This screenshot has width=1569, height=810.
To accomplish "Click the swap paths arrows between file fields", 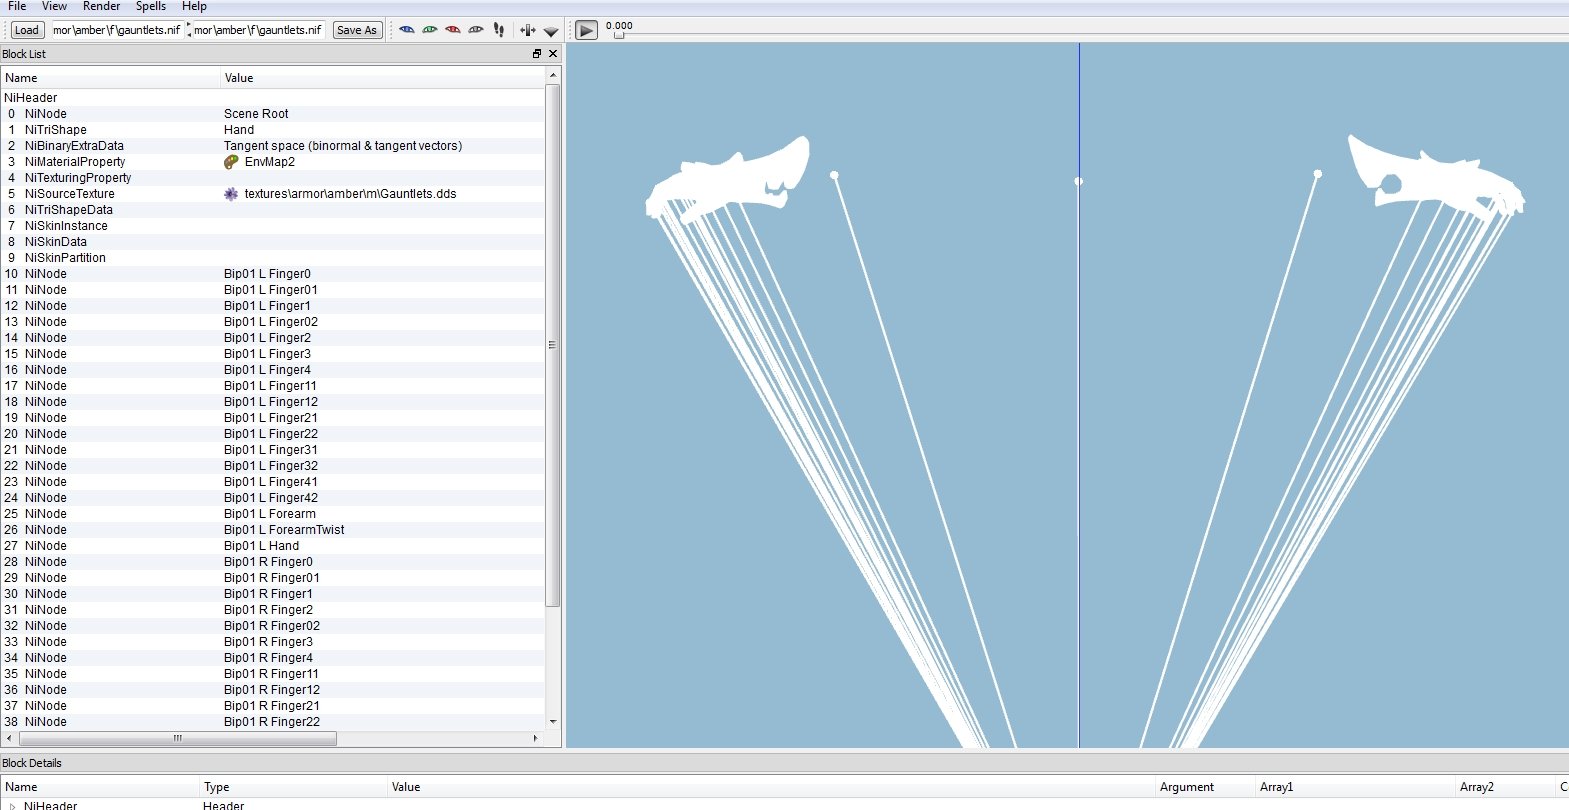I will point(188,30).
